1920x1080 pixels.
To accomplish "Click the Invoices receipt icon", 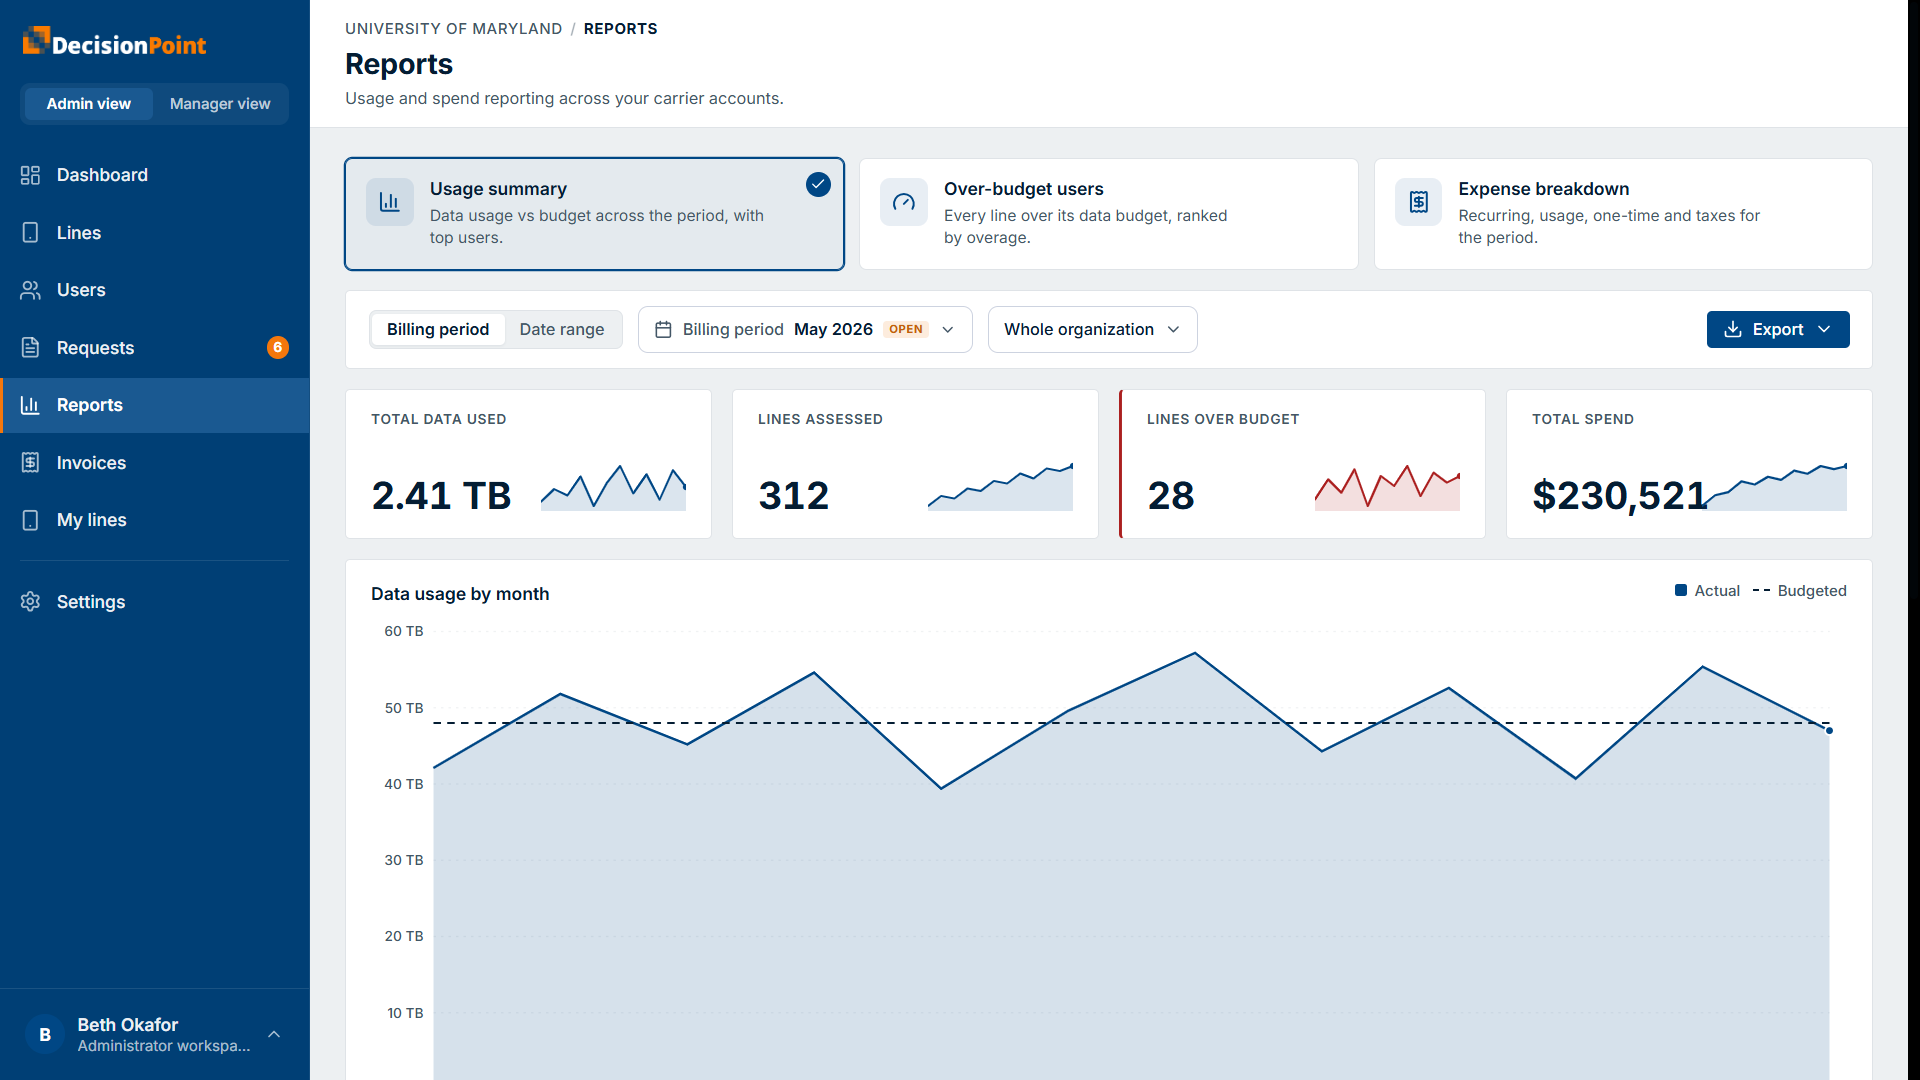I will pos(30,463).
